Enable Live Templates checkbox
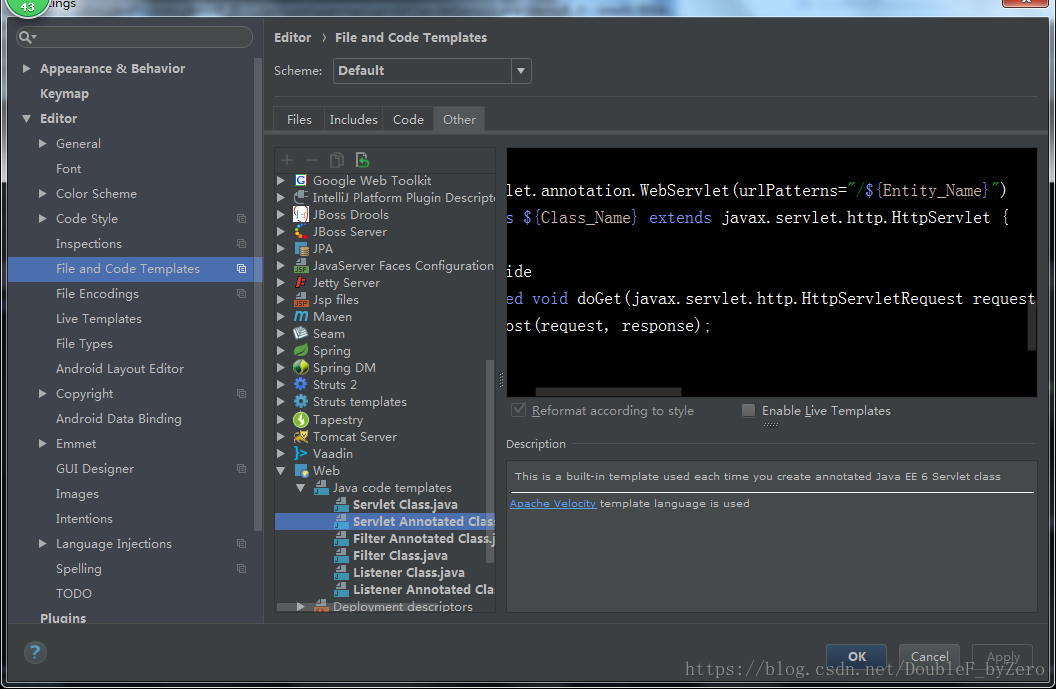This screenshot has width=1056, height=689. (x=748, y=410)
